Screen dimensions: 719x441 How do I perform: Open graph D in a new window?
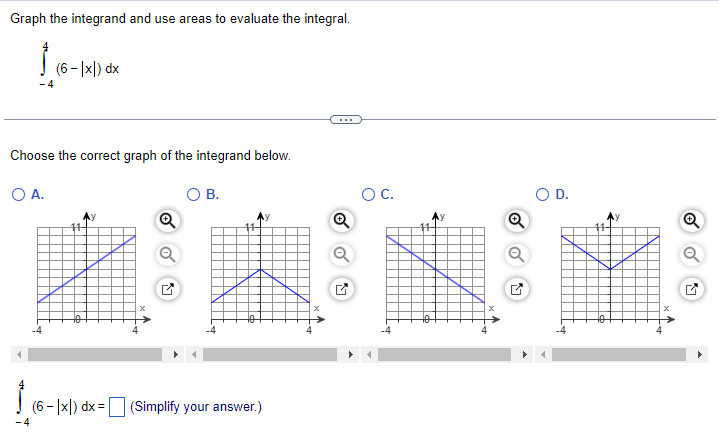pos(691,289)
